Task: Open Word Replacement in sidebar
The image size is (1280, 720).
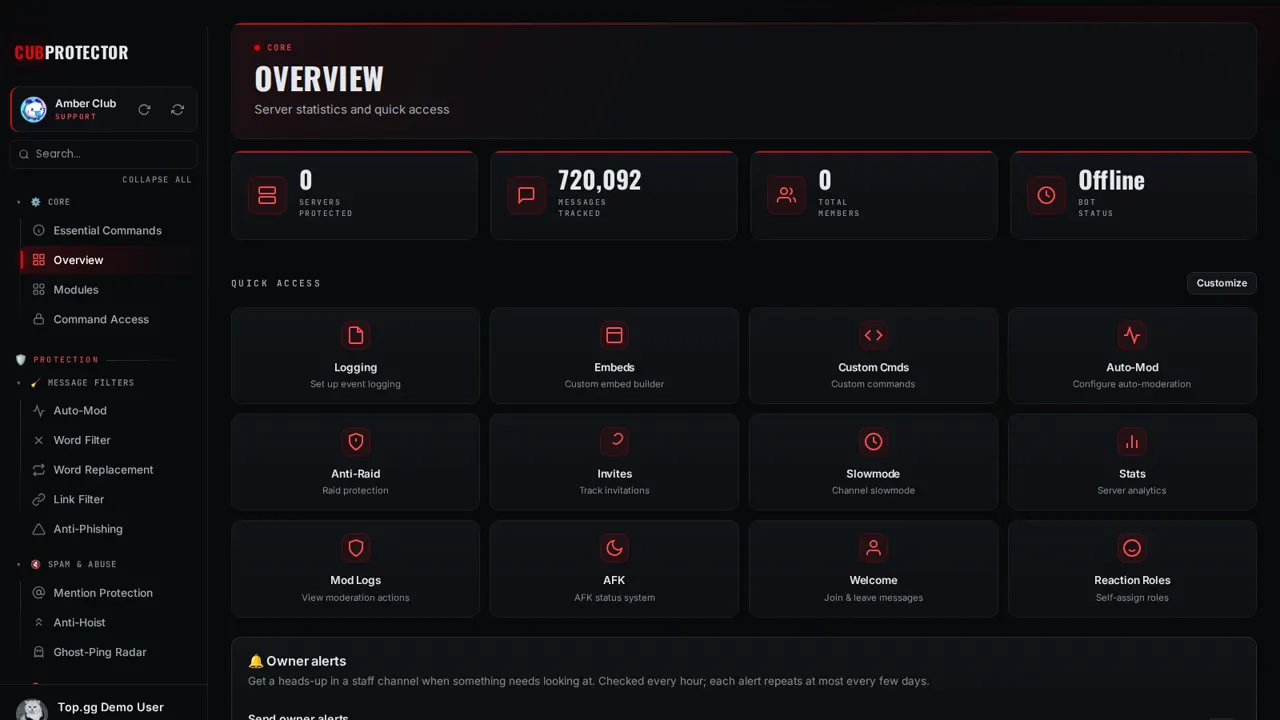Action: pyautogui.click(x=108, y=470)
